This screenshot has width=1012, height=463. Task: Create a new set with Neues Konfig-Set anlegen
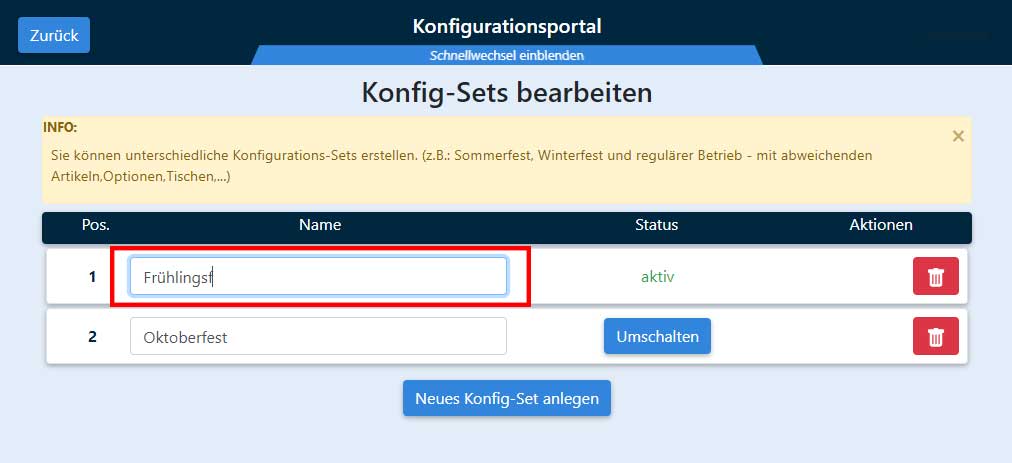(x=507, y=398)
